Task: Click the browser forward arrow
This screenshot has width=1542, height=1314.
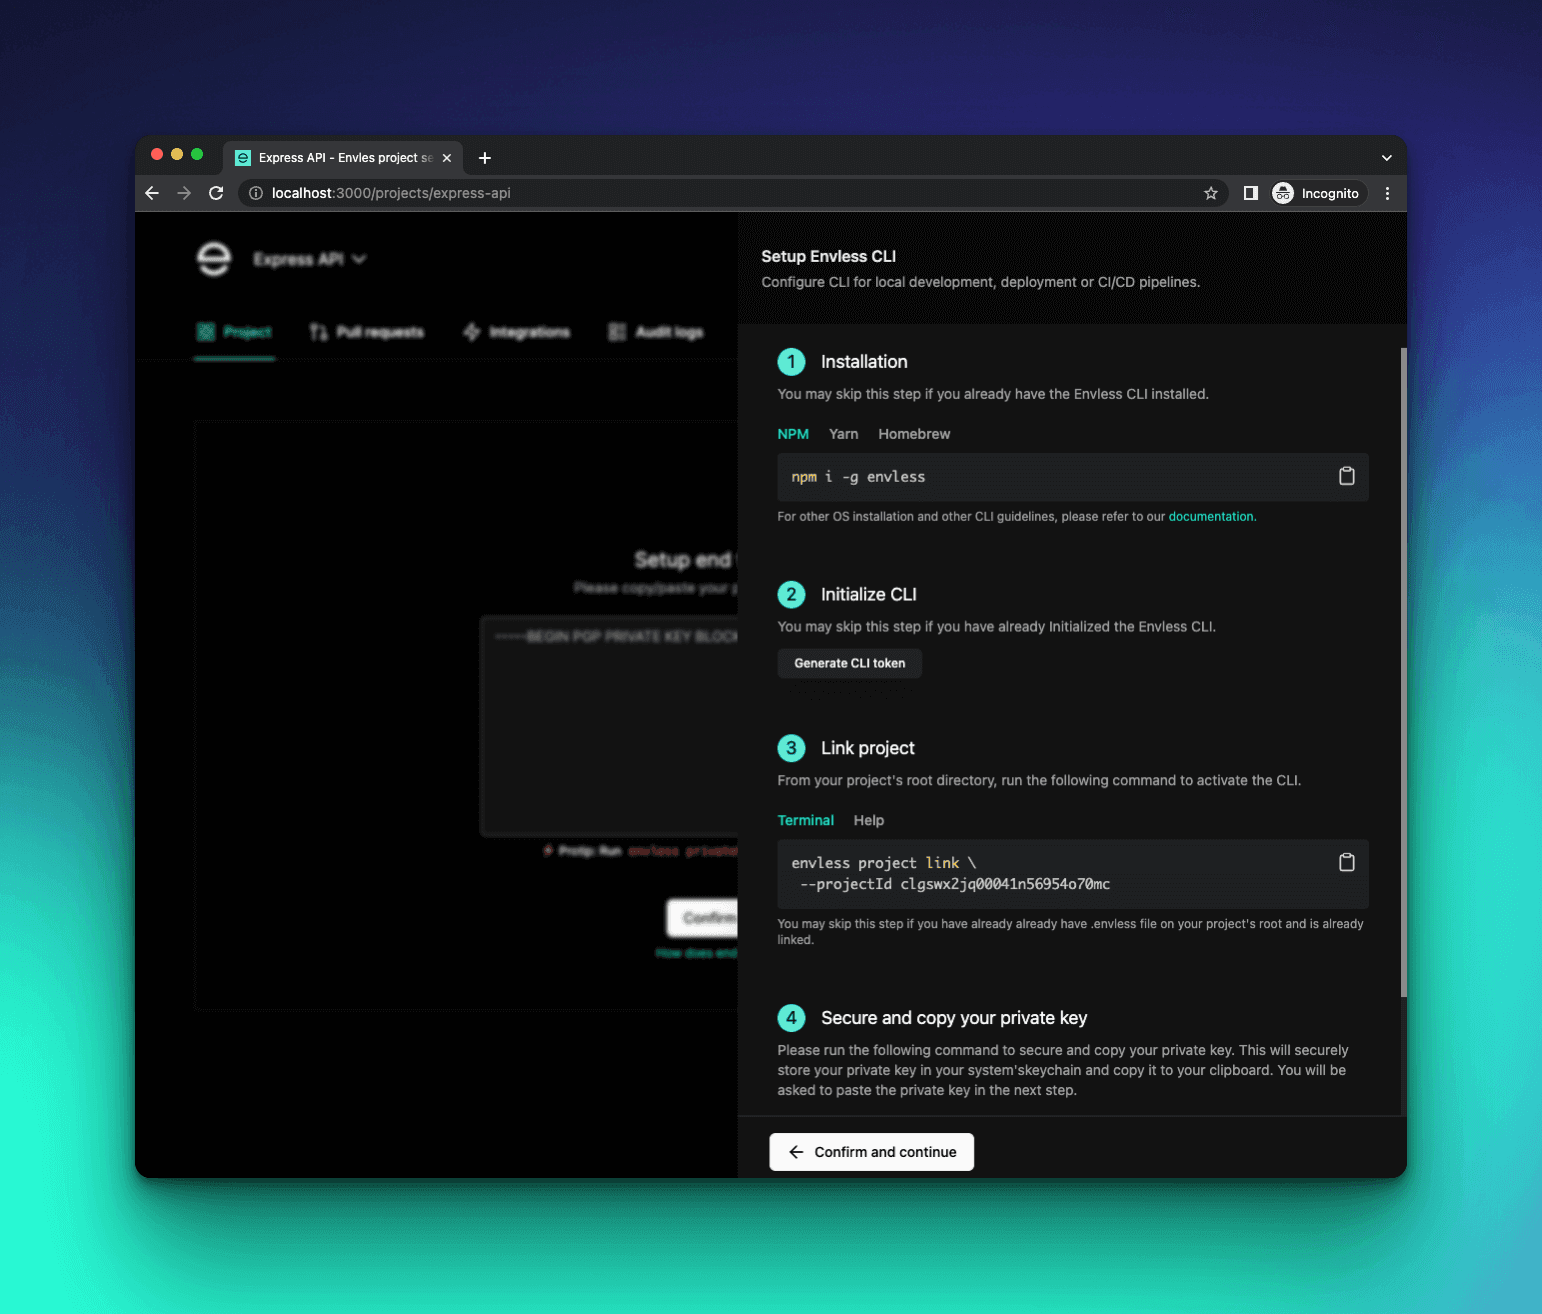Action: pos(184,193)
